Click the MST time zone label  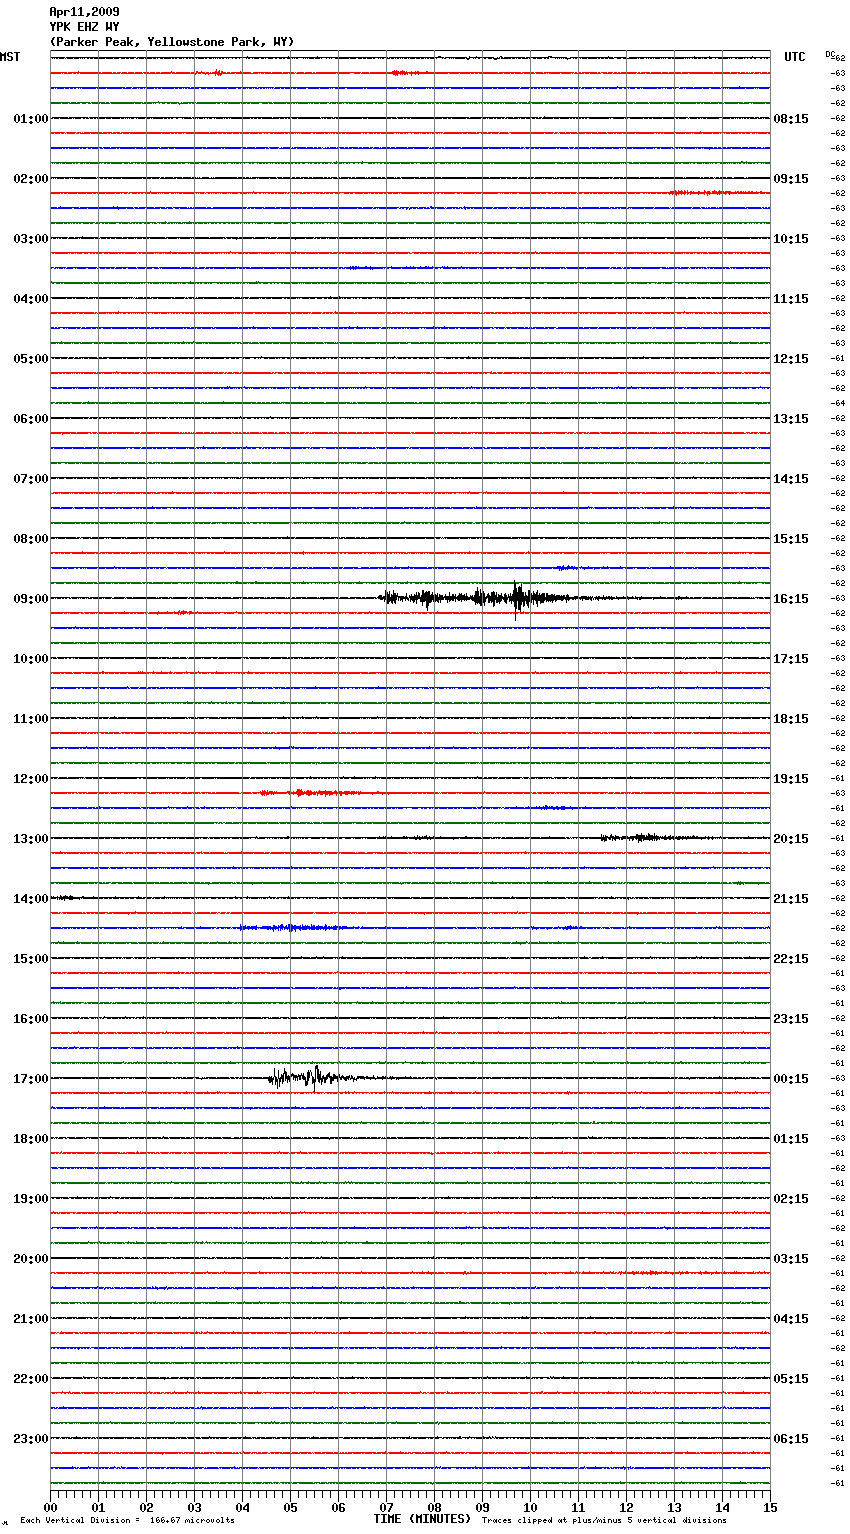pos(10,57)
